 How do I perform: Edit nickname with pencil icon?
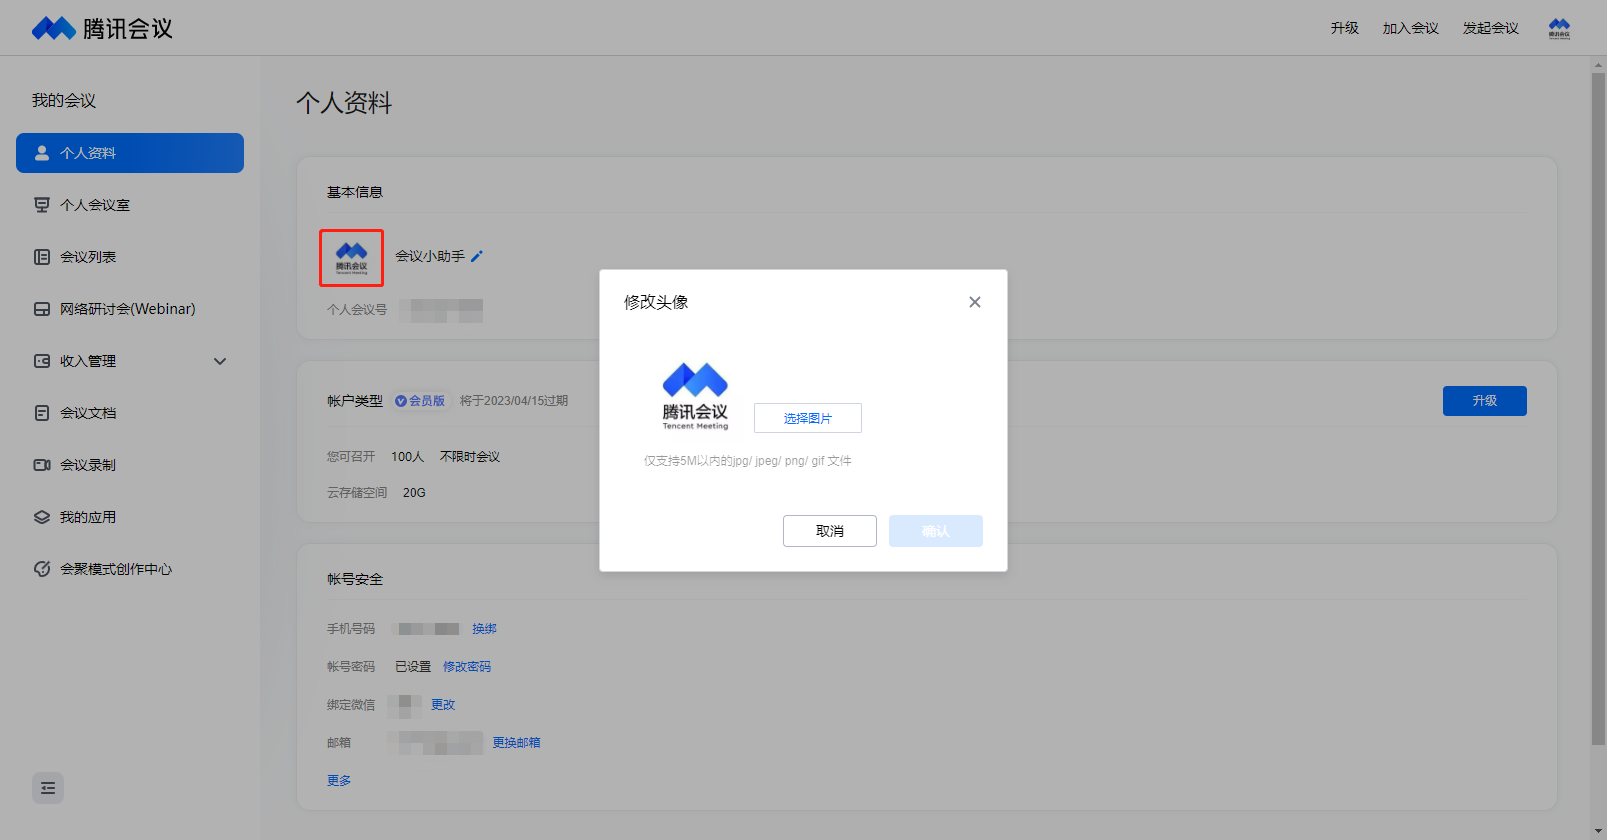click(x=477, y=256)
